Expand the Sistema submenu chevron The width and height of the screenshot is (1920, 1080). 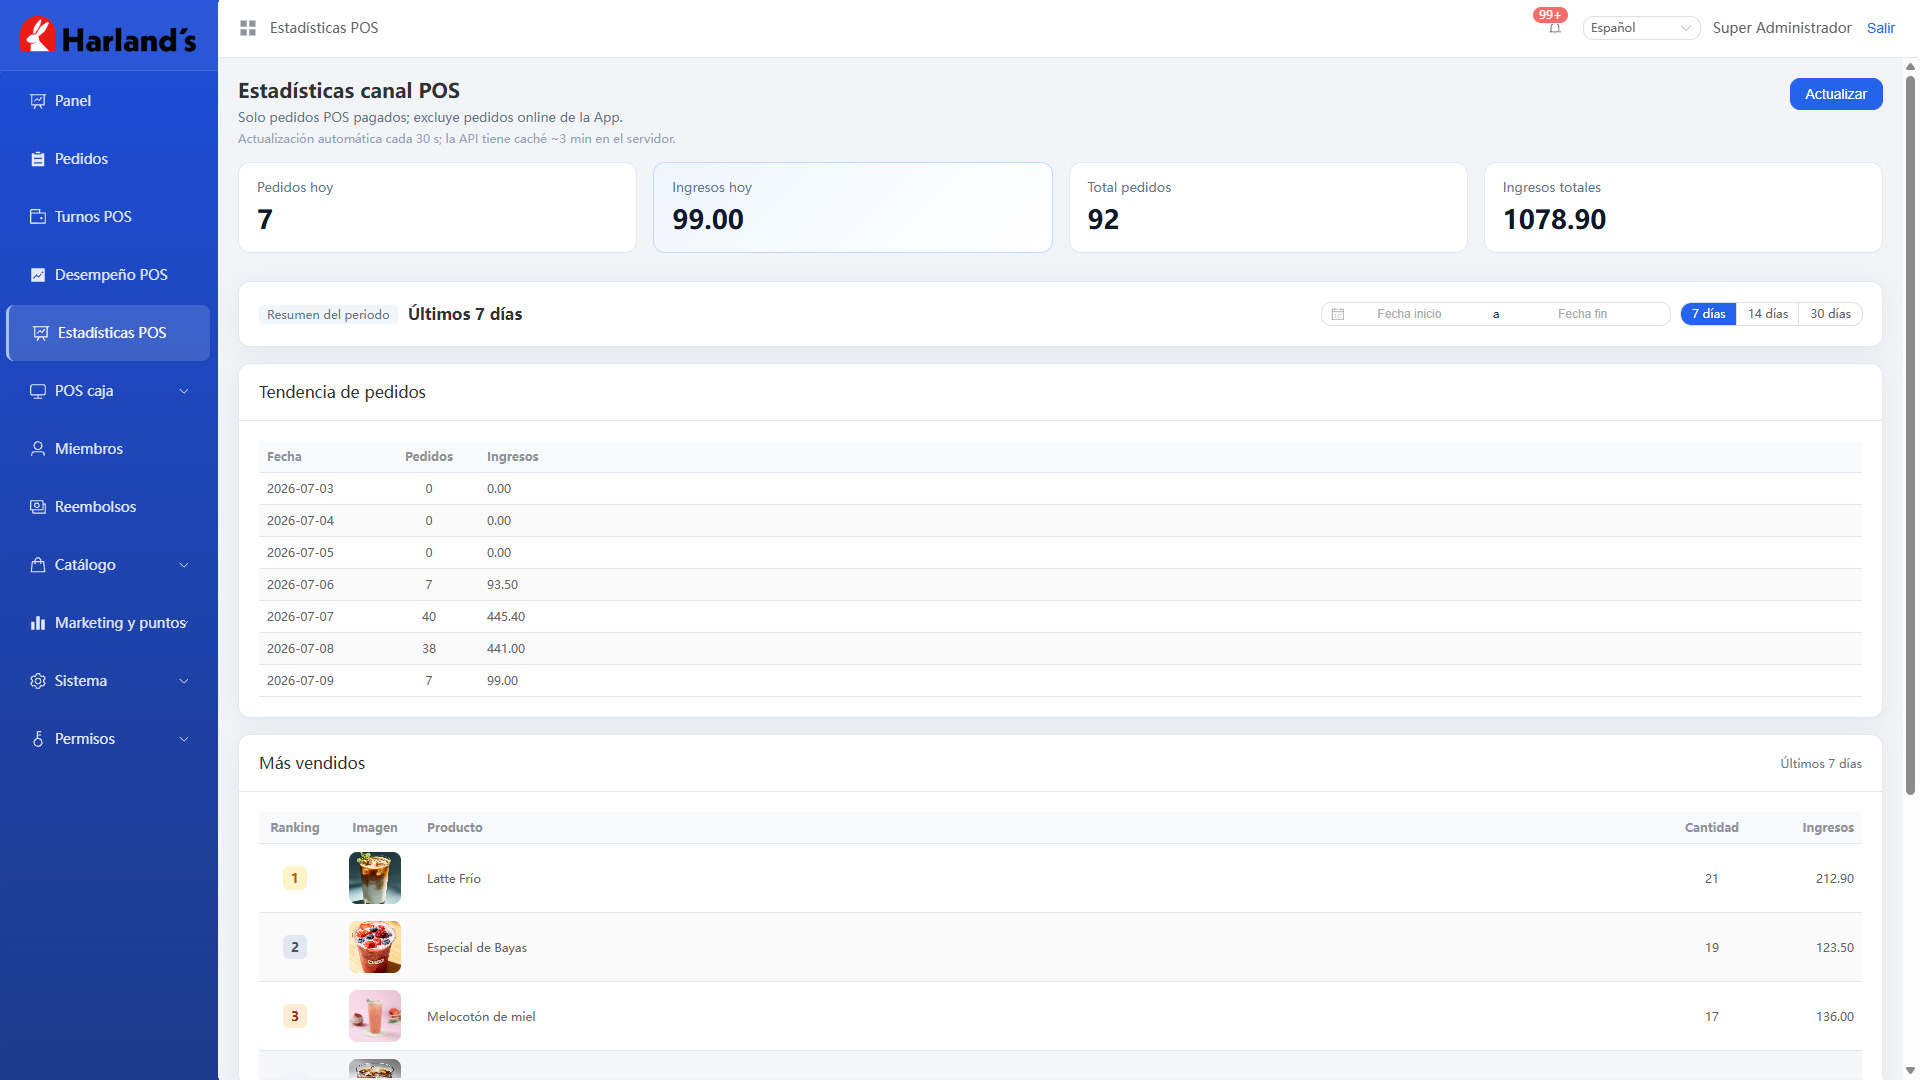click(184, 681)
